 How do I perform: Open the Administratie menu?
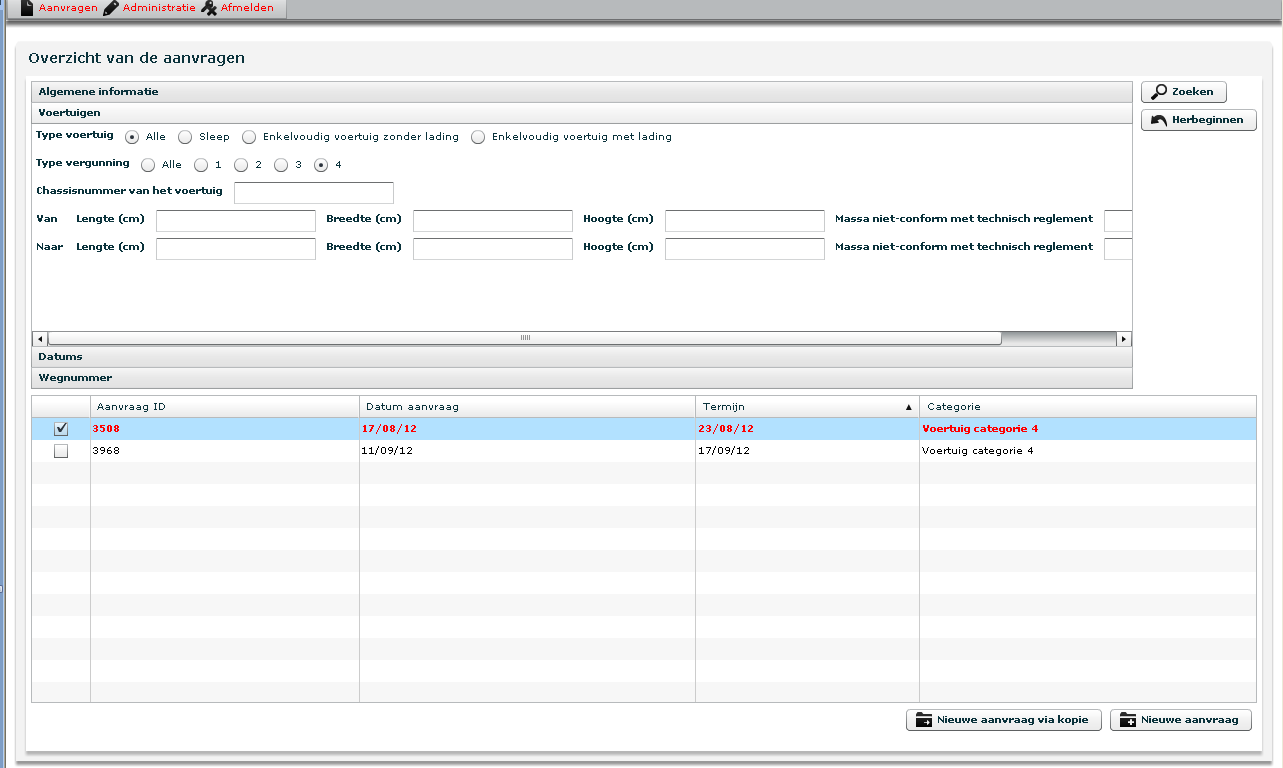(x=159, y=8)
